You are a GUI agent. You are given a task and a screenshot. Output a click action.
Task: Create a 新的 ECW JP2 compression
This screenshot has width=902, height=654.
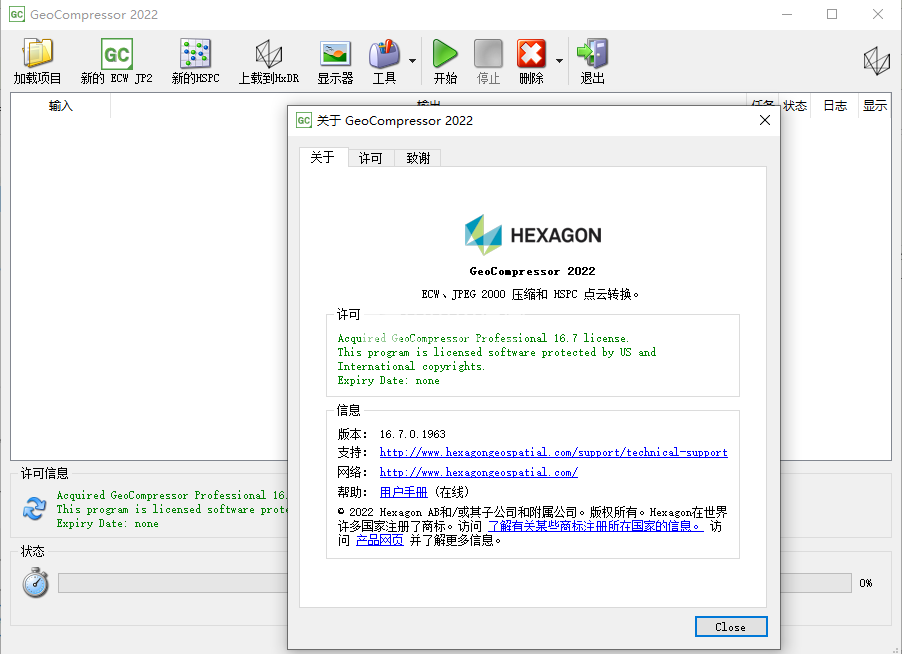point(117,61)
